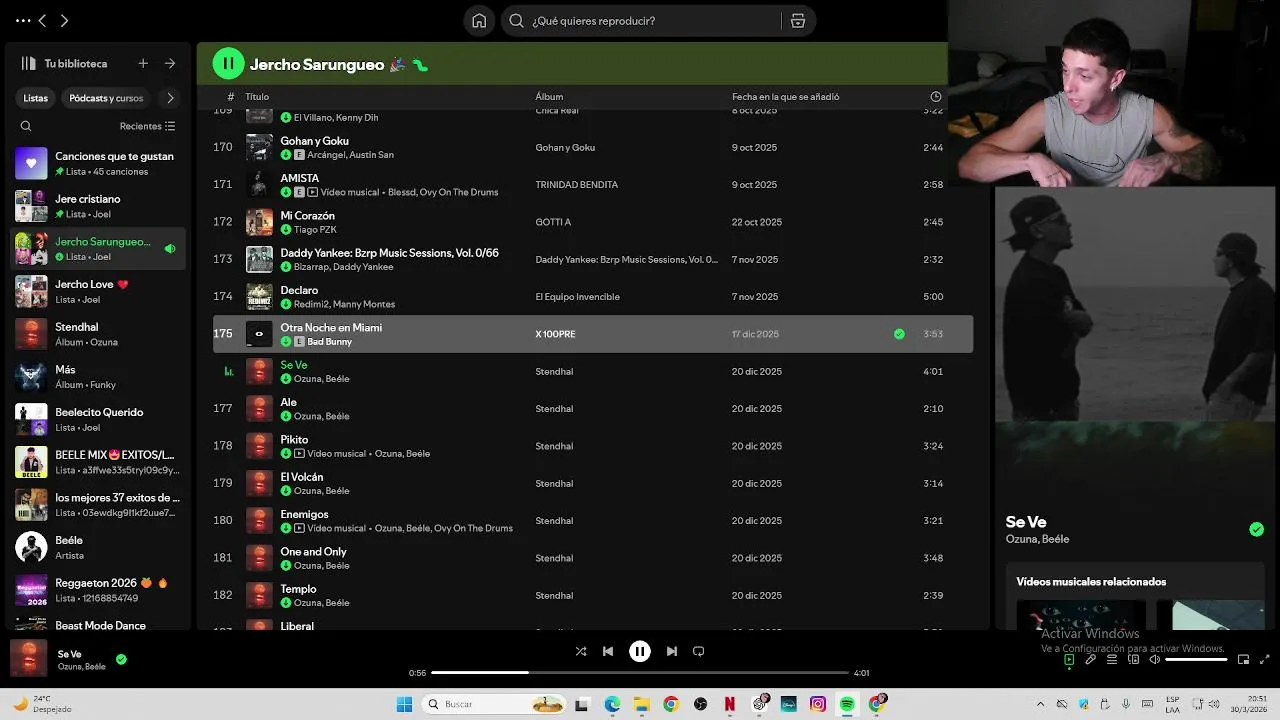
Task: Select the Pódcasts y cursos filter chip
Action: point(106,98)
